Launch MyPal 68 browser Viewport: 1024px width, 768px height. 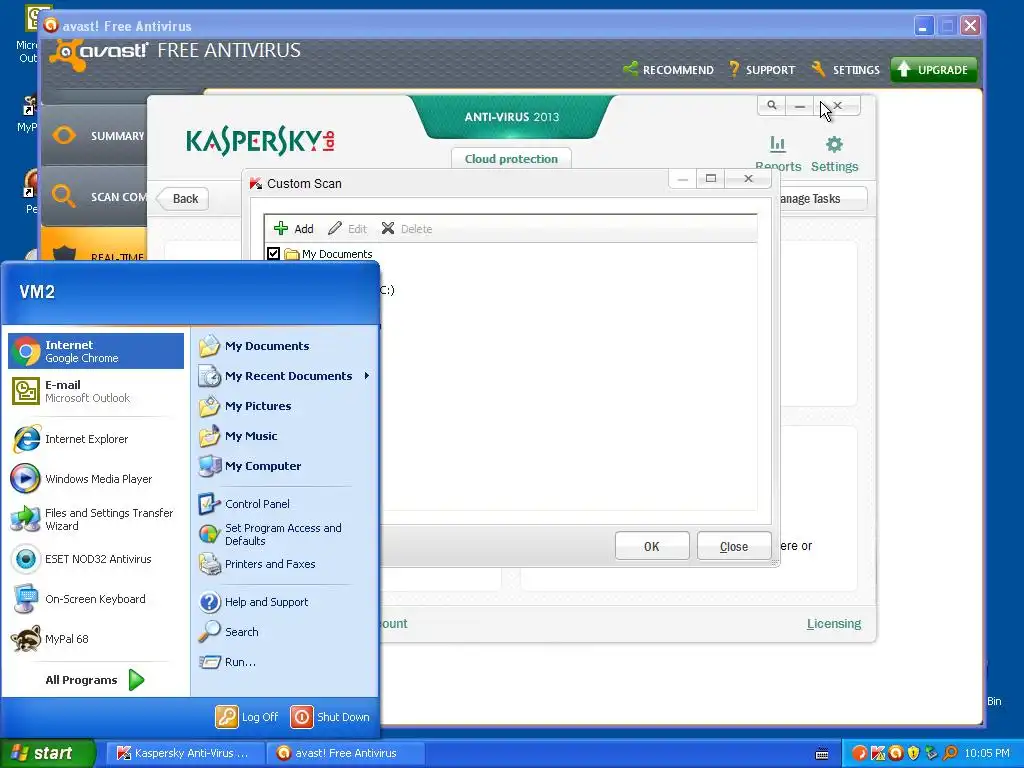coord(96,639)
